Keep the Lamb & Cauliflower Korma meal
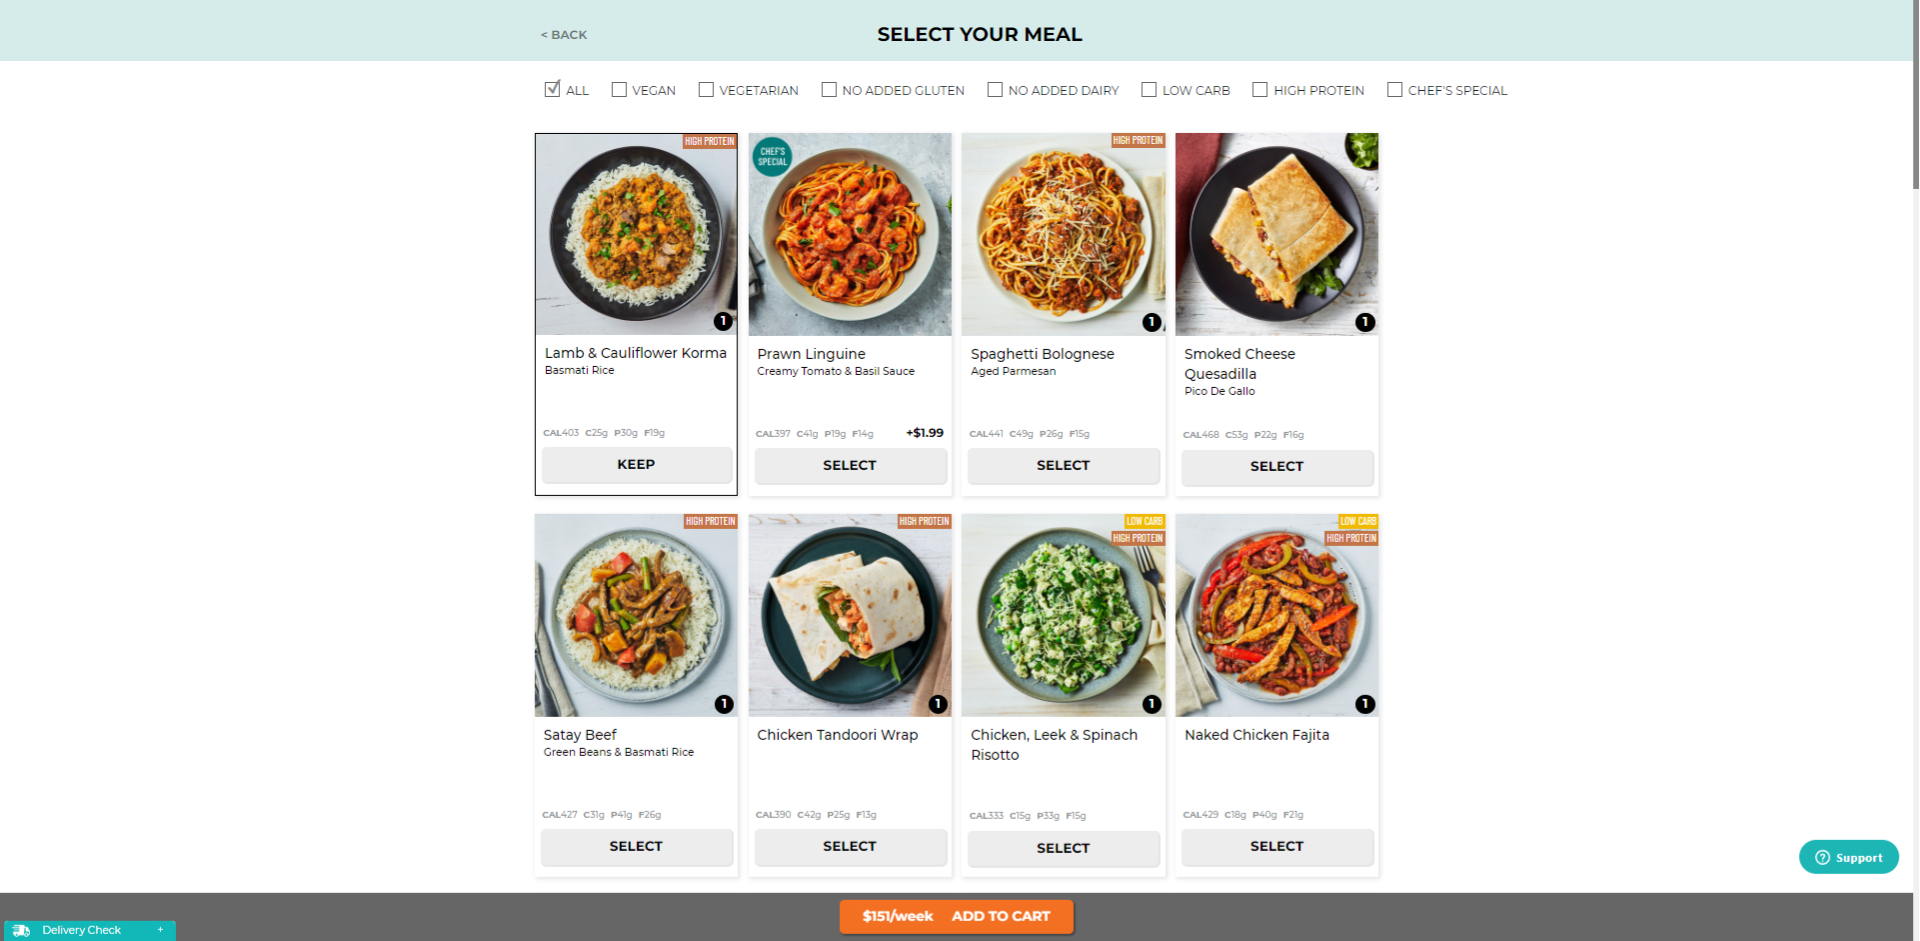 click(636, 465)
